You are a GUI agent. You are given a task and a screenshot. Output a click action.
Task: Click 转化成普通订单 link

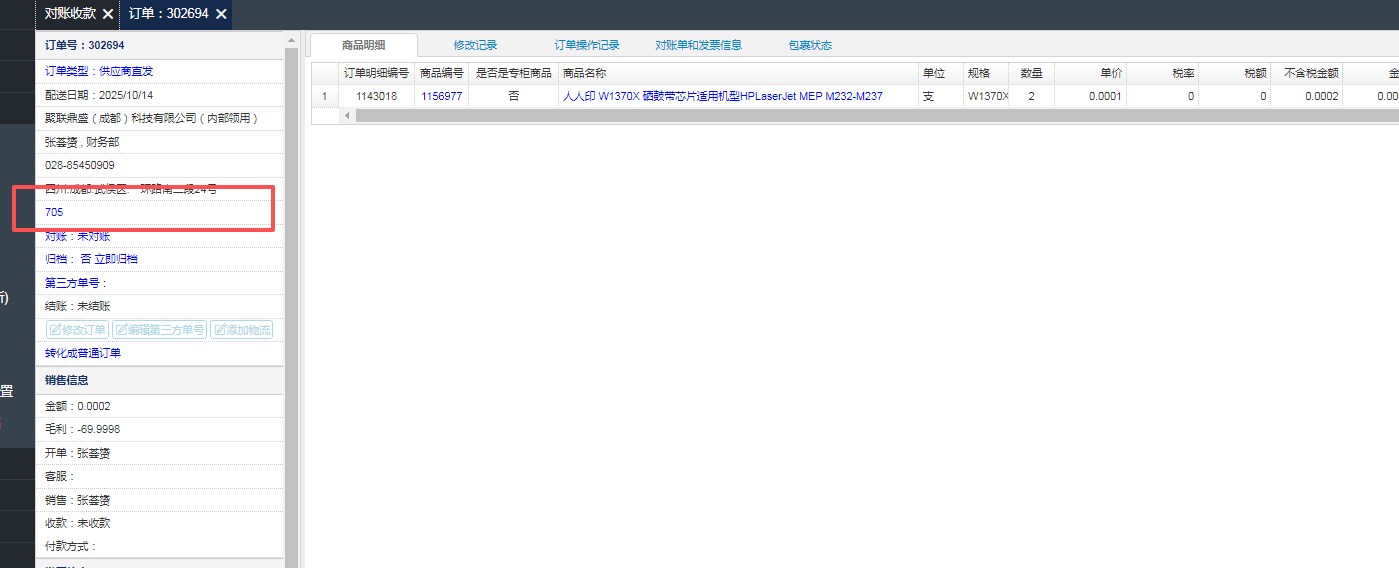(x=83, y=354)
